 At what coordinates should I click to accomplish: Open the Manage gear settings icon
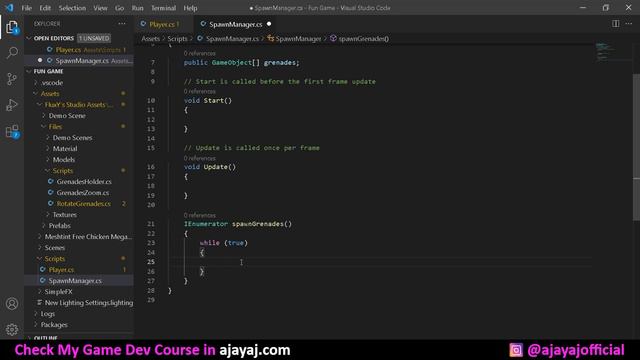[12, 329]
